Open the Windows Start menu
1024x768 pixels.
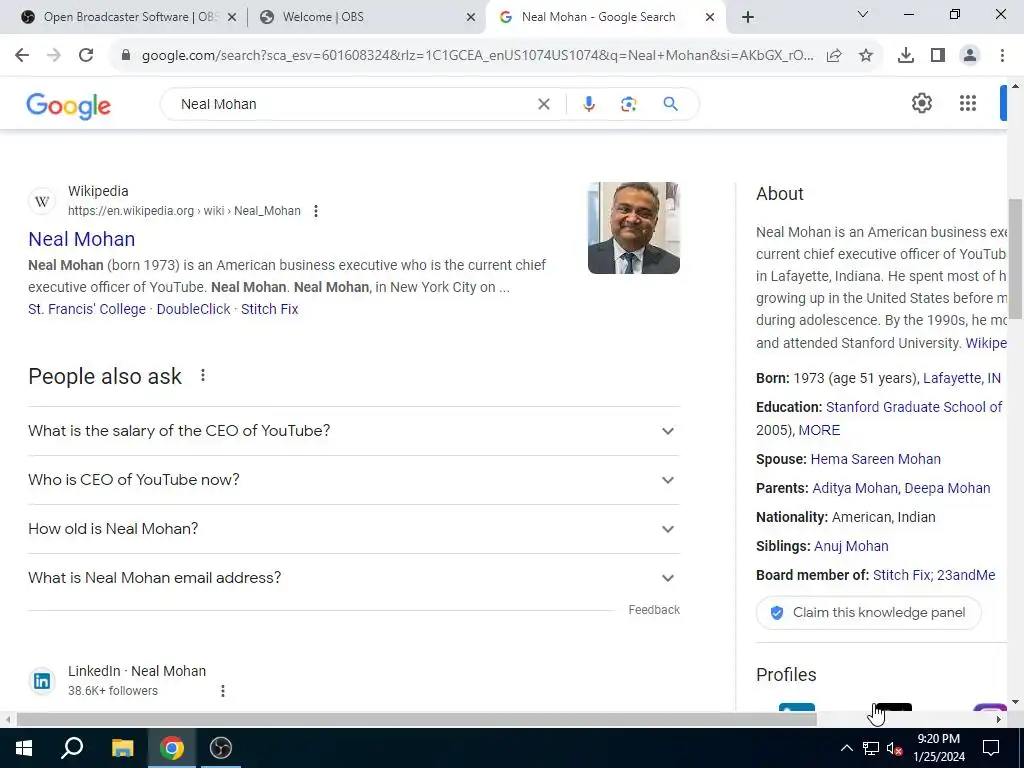click(x=24, y=748)
